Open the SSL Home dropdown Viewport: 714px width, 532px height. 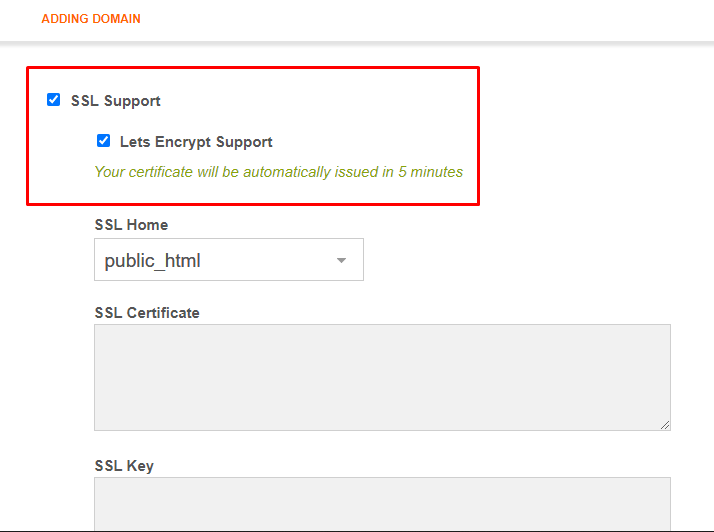[229, 260]
